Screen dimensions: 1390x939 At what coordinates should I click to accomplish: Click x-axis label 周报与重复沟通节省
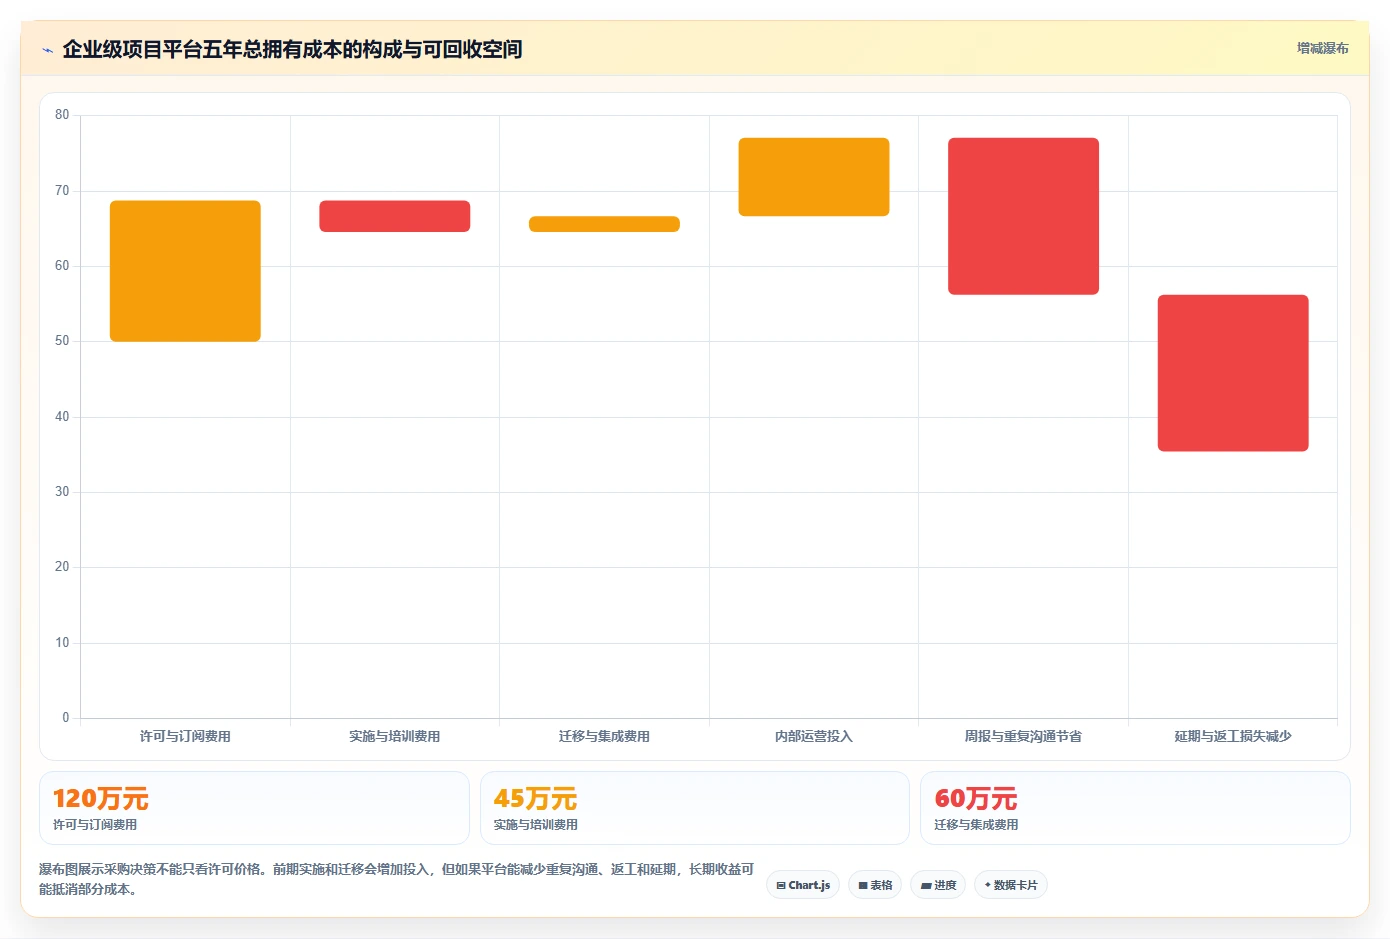(x=1023, y=736)
